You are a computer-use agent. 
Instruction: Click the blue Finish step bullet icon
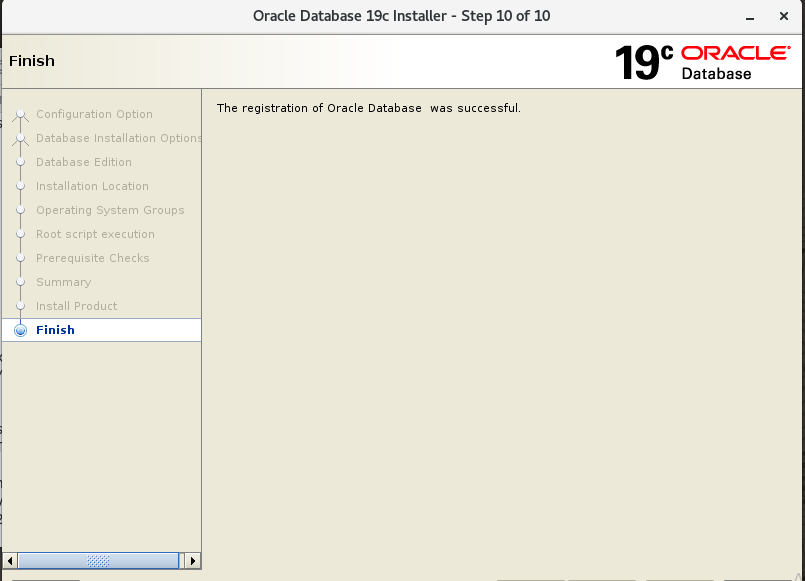(21, 330)
